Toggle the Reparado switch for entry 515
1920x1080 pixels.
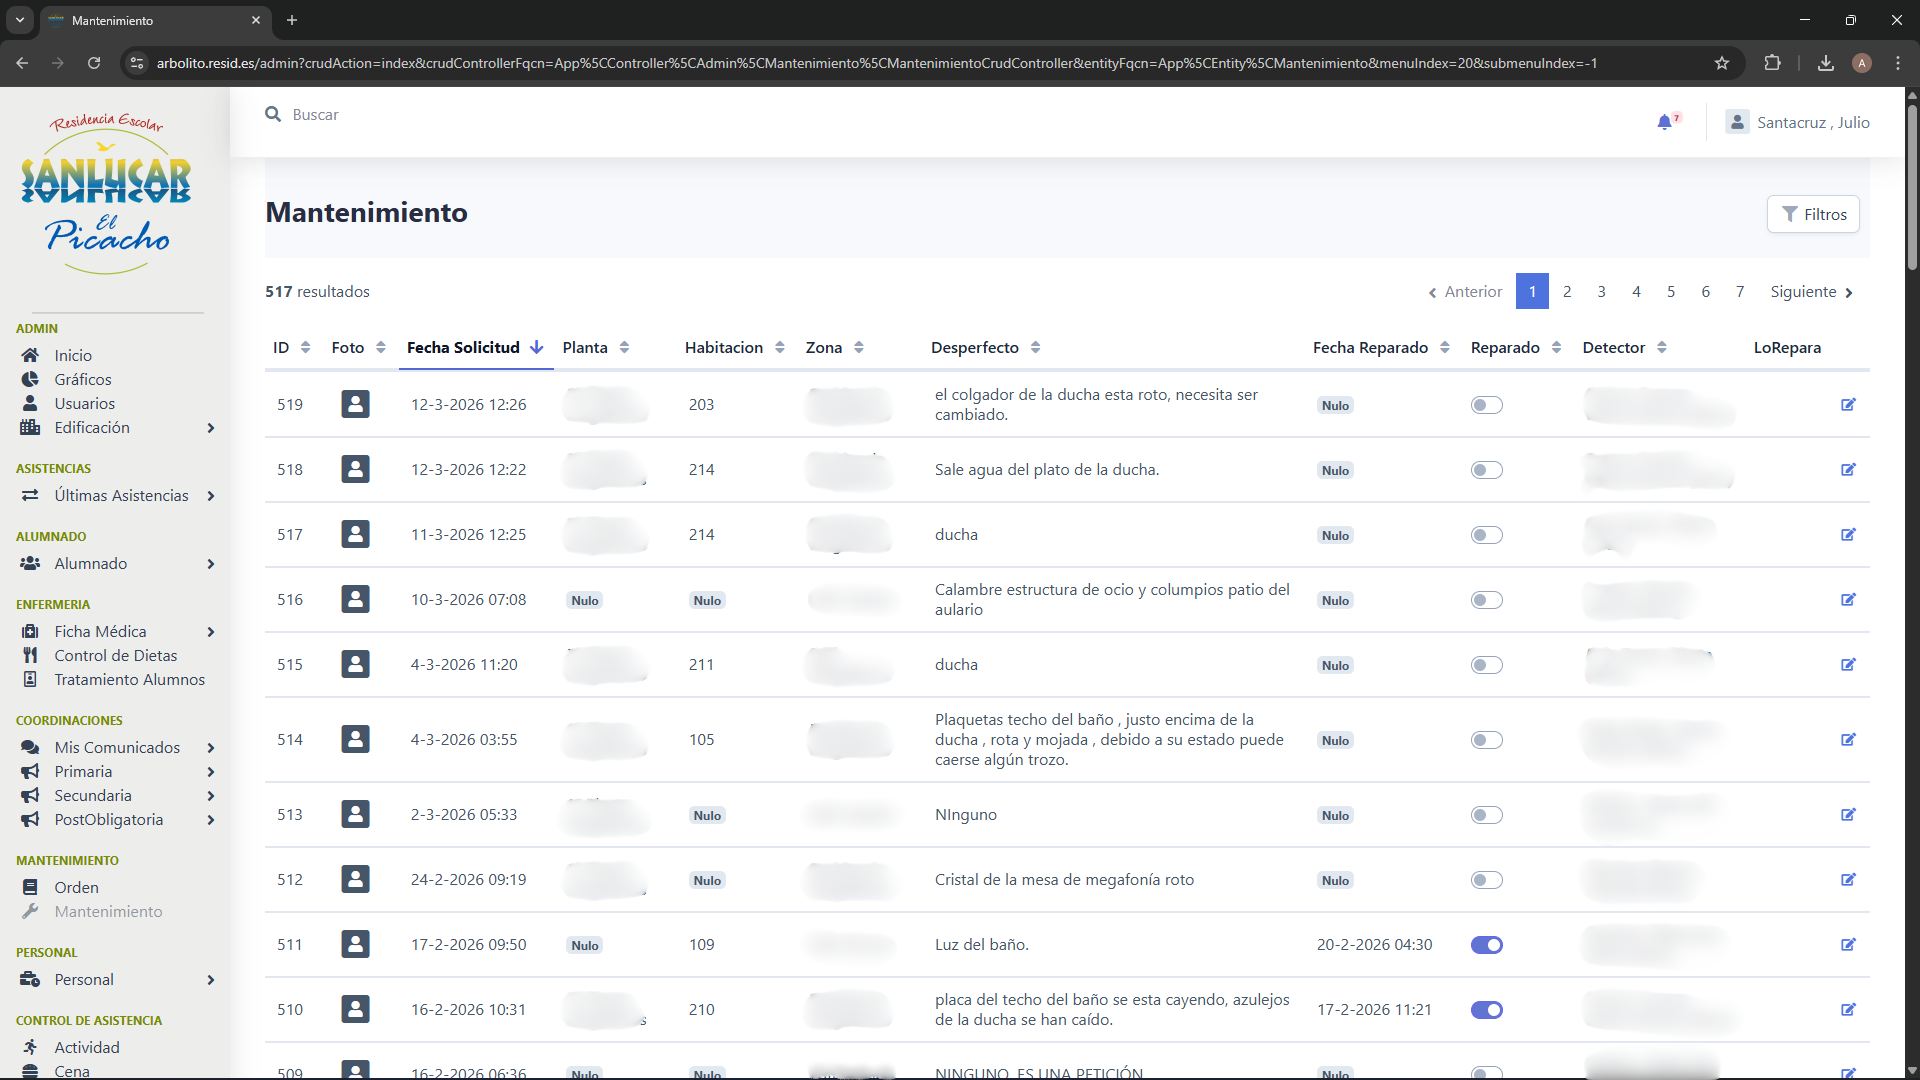[1486, 665]
